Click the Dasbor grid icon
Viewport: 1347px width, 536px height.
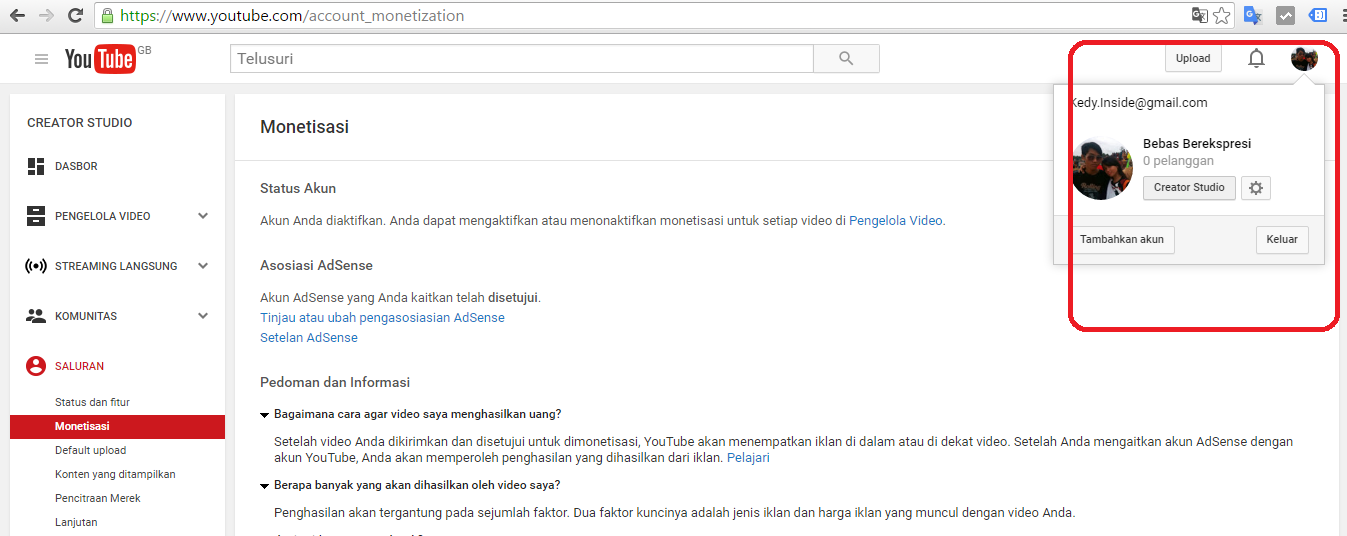coord(36,166)
